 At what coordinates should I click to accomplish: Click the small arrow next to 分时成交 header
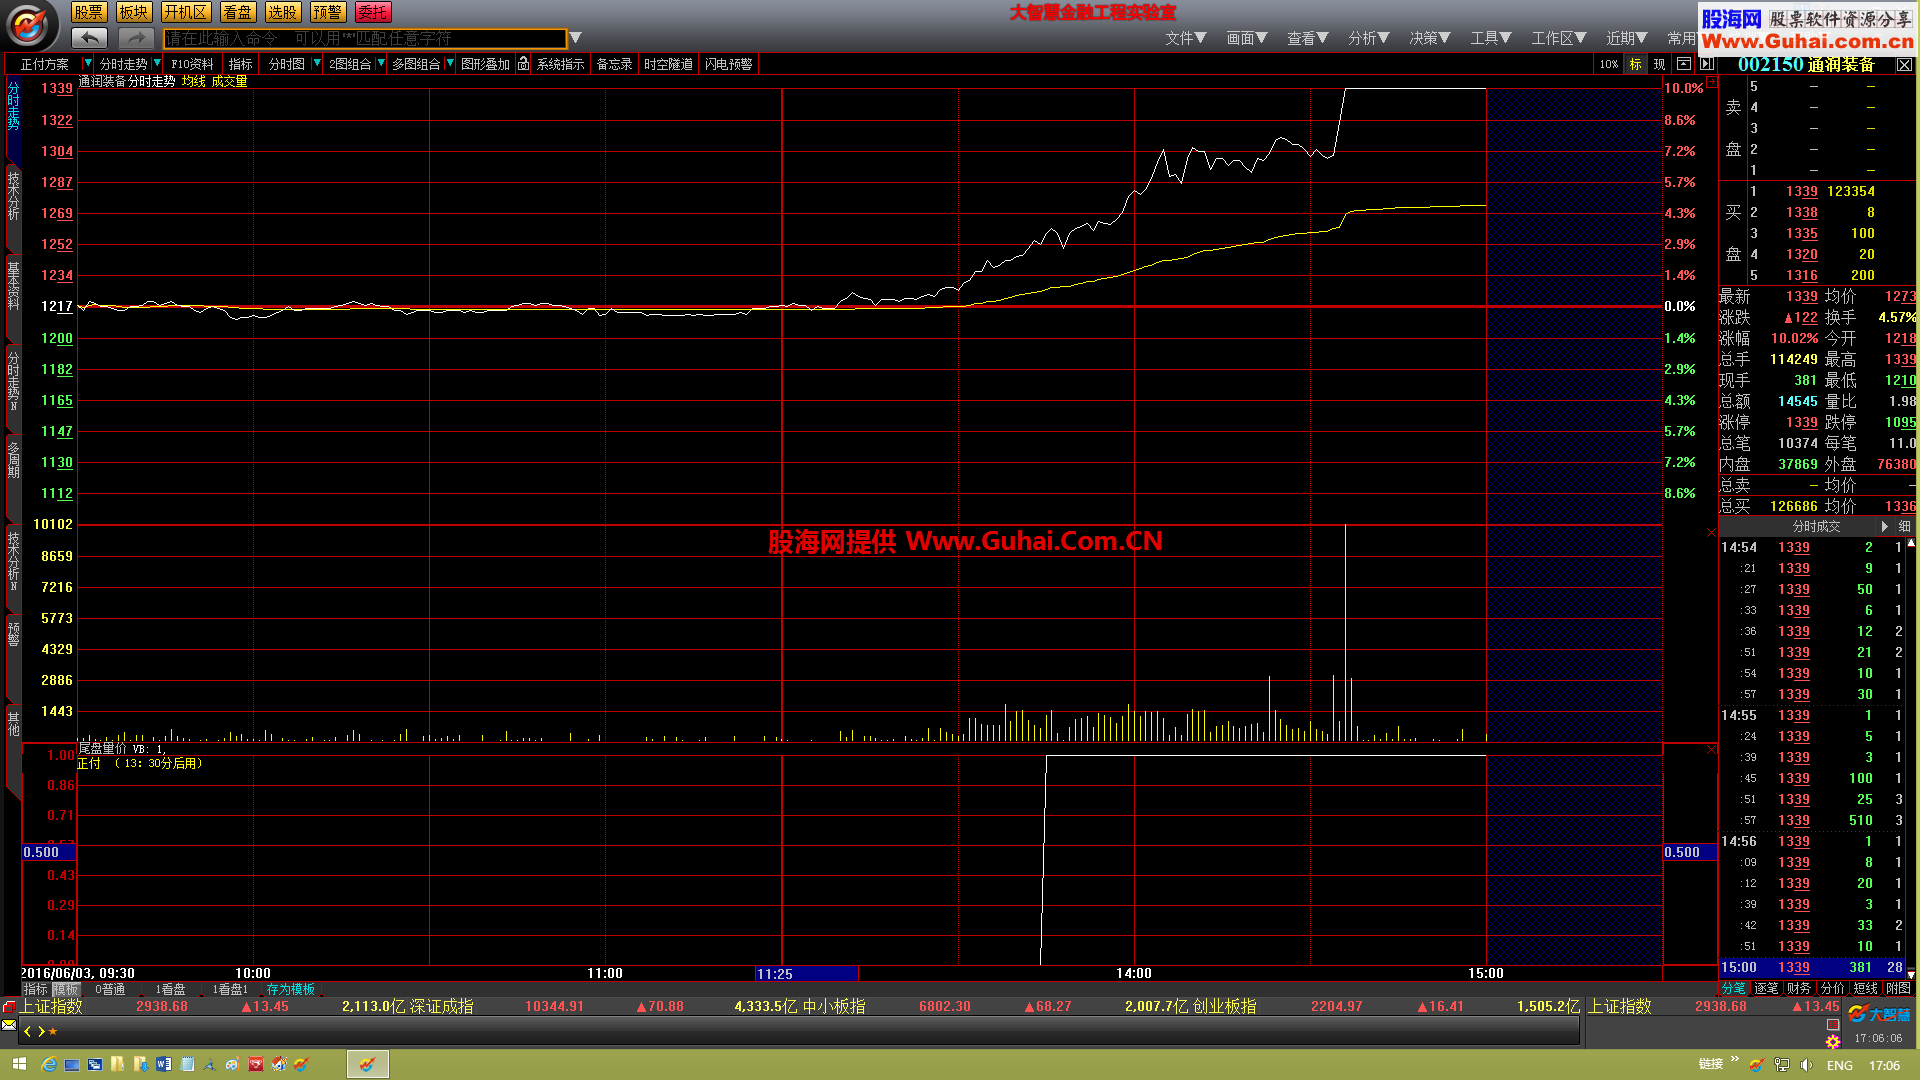coord(1885,526)
